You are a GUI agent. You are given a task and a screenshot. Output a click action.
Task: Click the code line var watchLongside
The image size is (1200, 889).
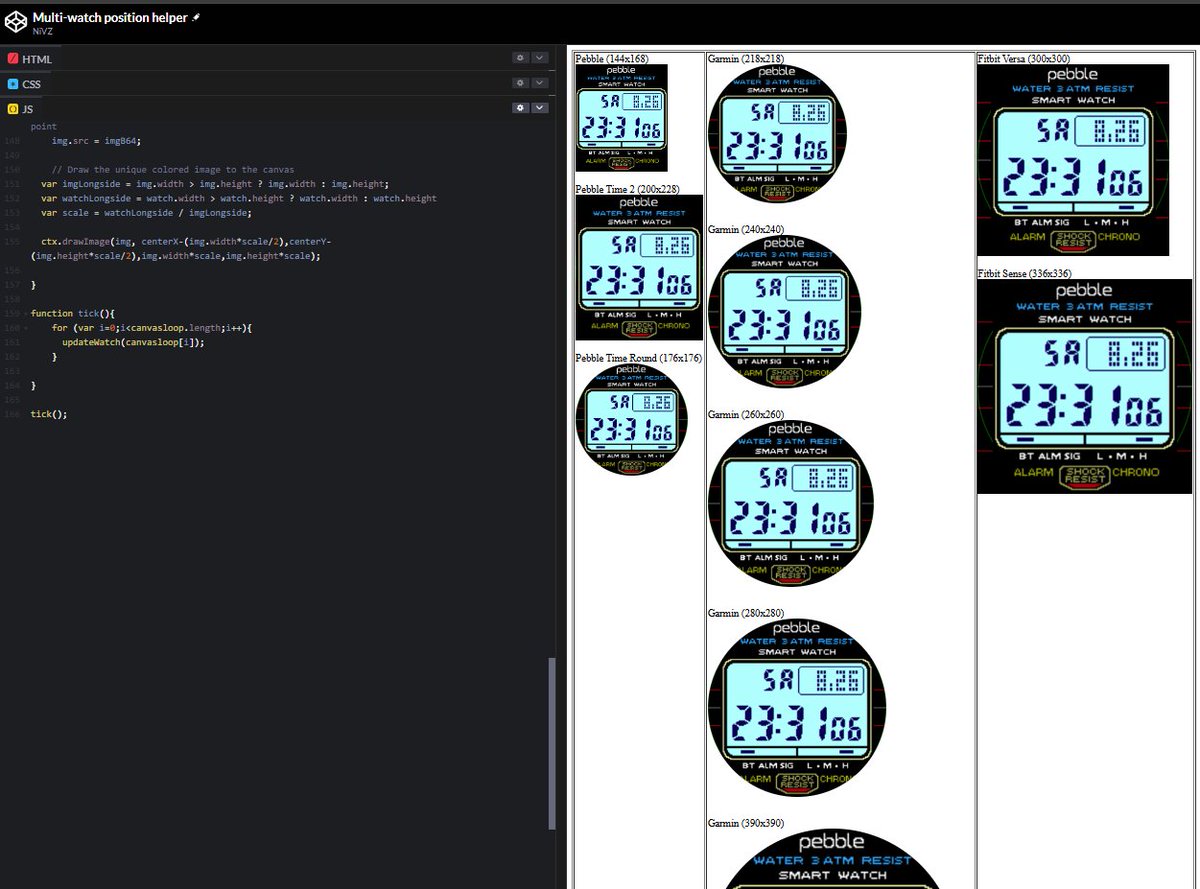point(239,198)
